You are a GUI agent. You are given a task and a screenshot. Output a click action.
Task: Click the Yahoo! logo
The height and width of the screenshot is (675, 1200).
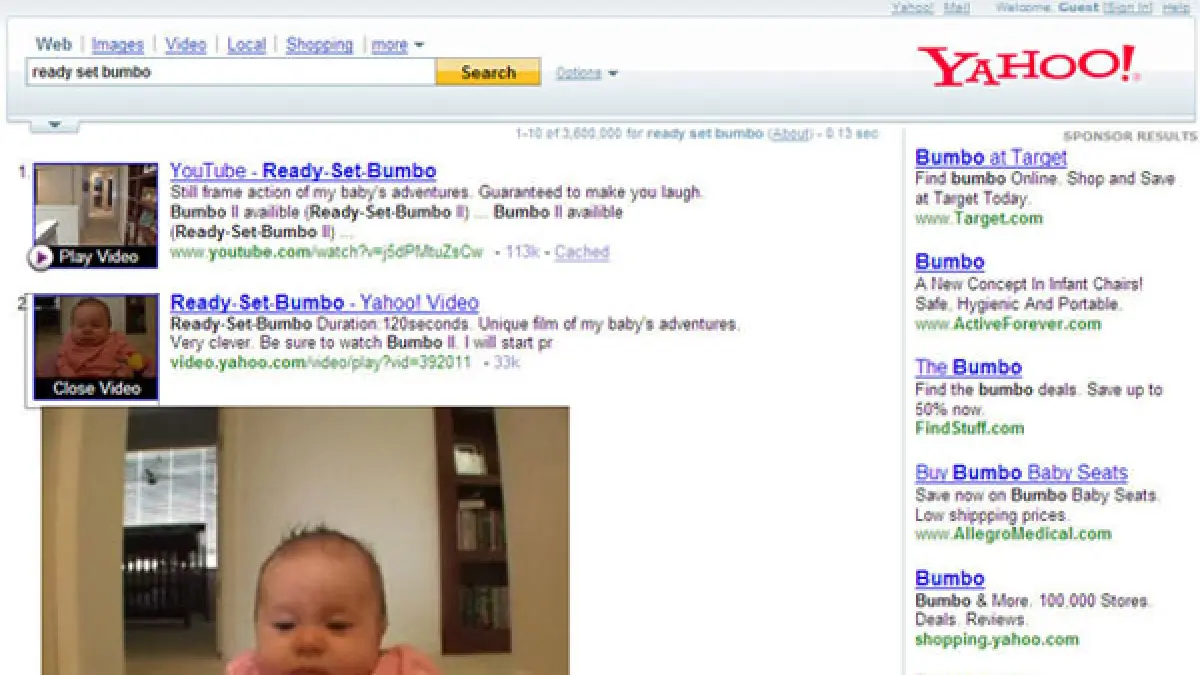[x=1028, y=67]
